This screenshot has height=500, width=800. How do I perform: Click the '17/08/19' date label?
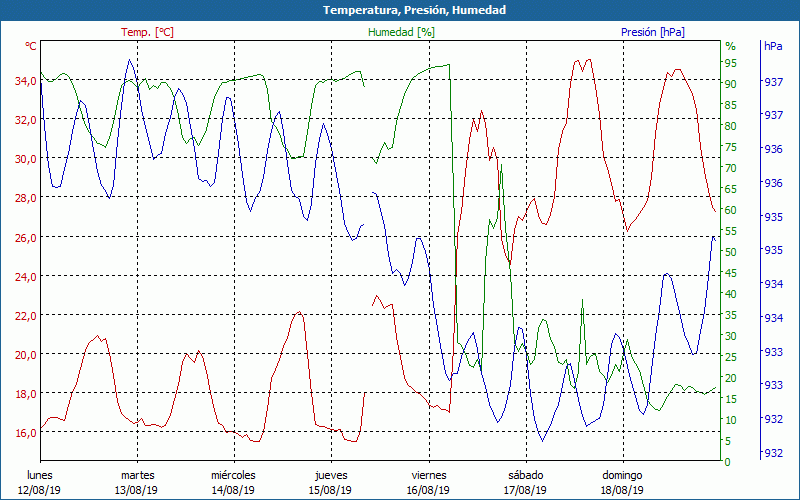(x=525, y=490)
